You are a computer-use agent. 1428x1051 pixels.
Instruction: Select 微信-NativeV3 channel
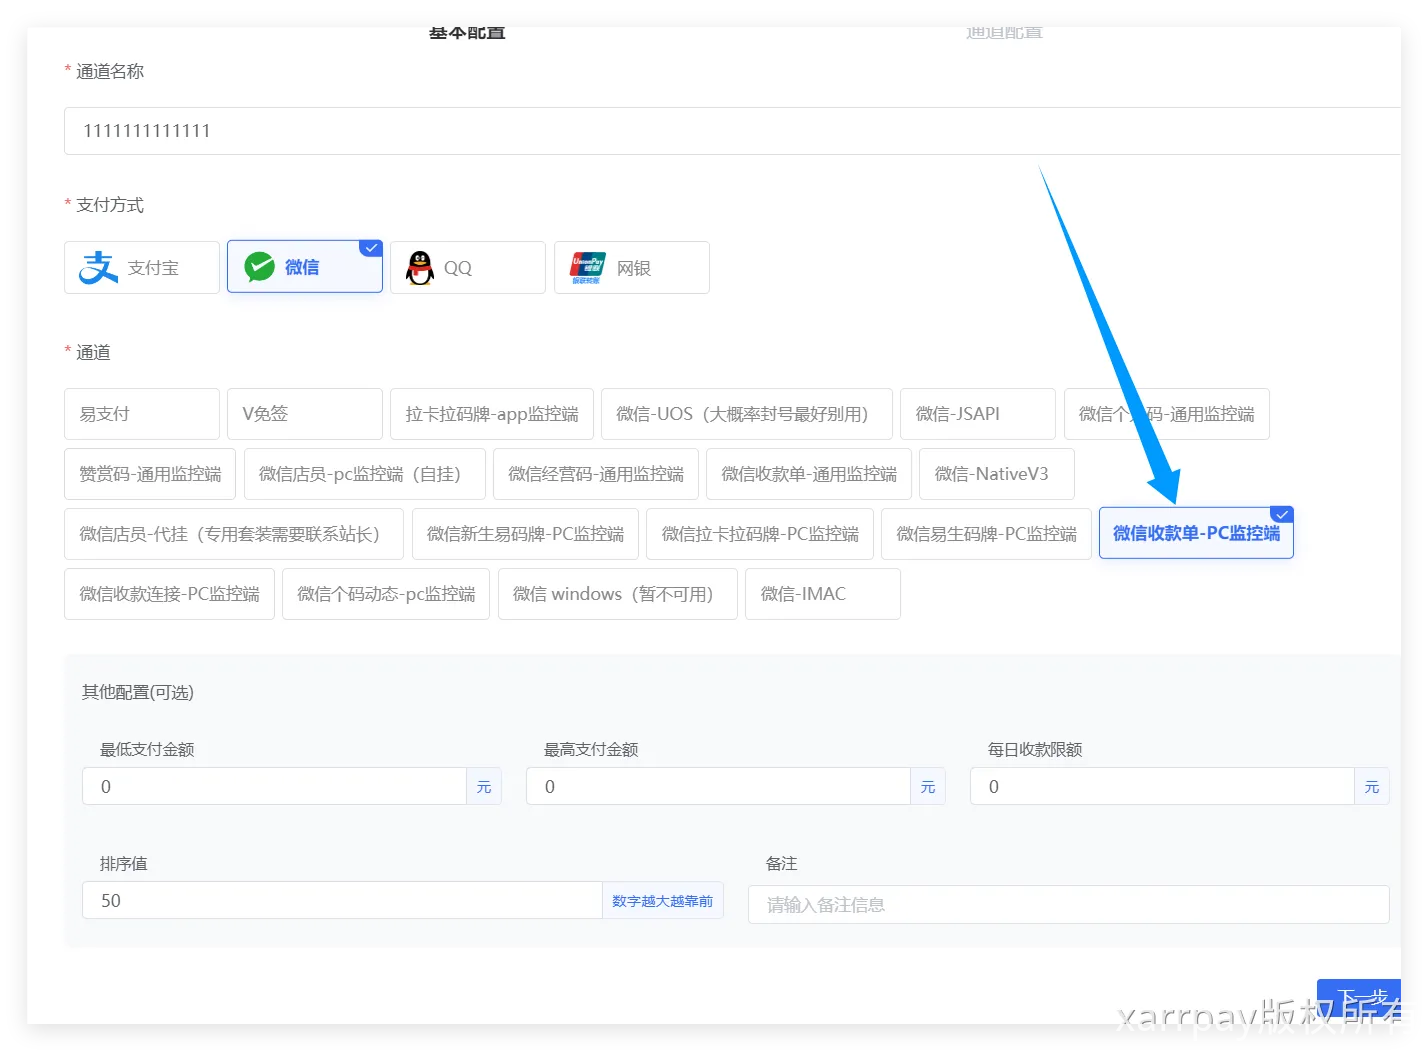click(x=996, y=474)
